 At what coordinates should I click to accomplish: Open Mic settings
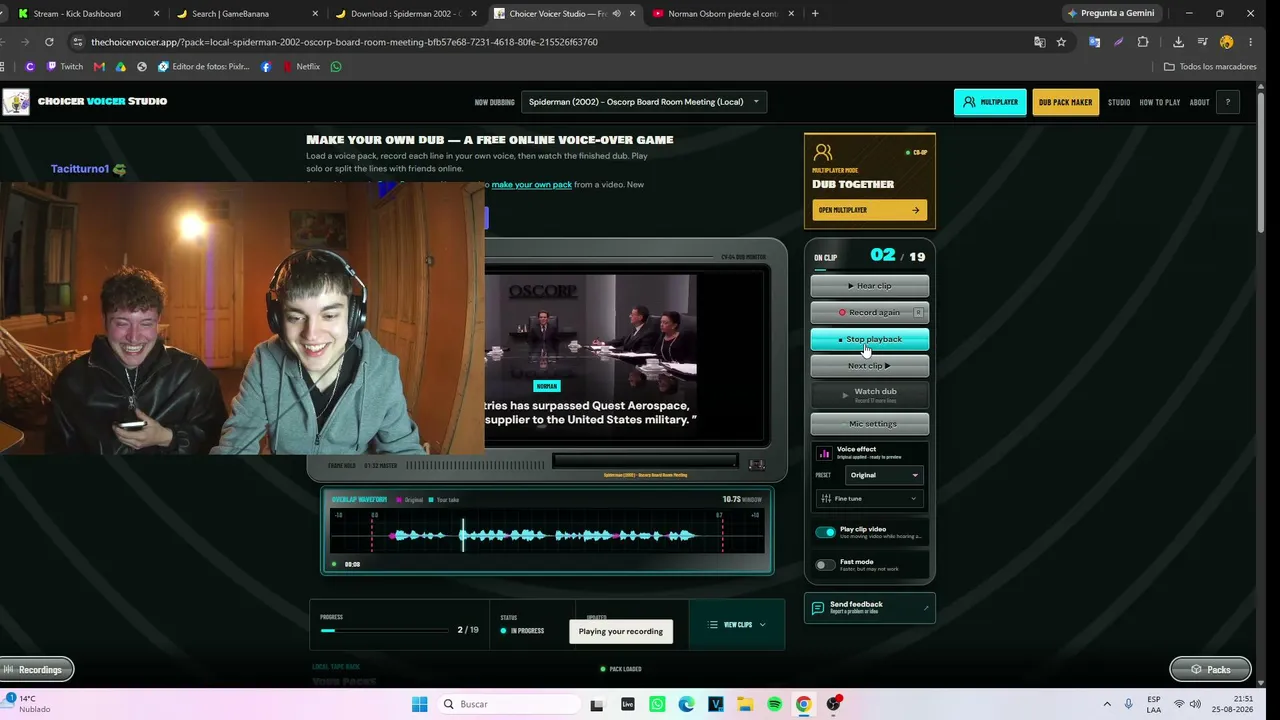tap(869, 424)
